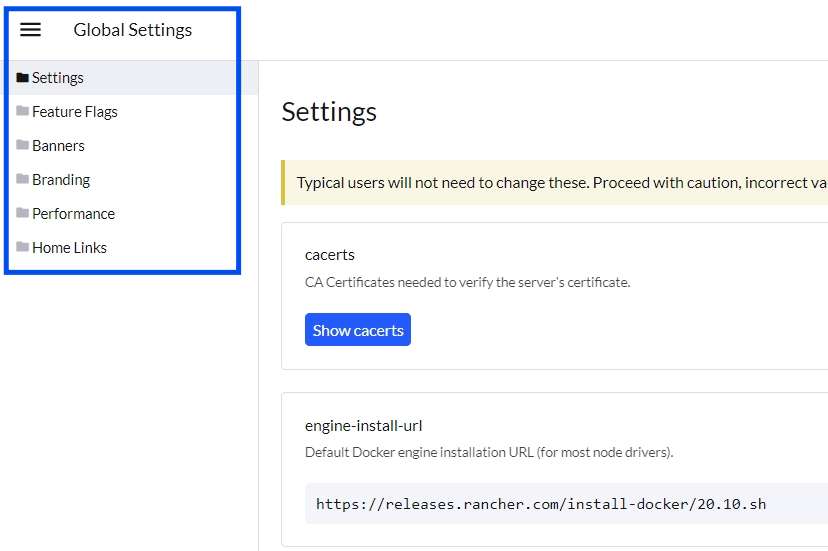The width and height of the screenshot is (828, 551).
Task: Go to the Banners section
Action: click(58, 146)
